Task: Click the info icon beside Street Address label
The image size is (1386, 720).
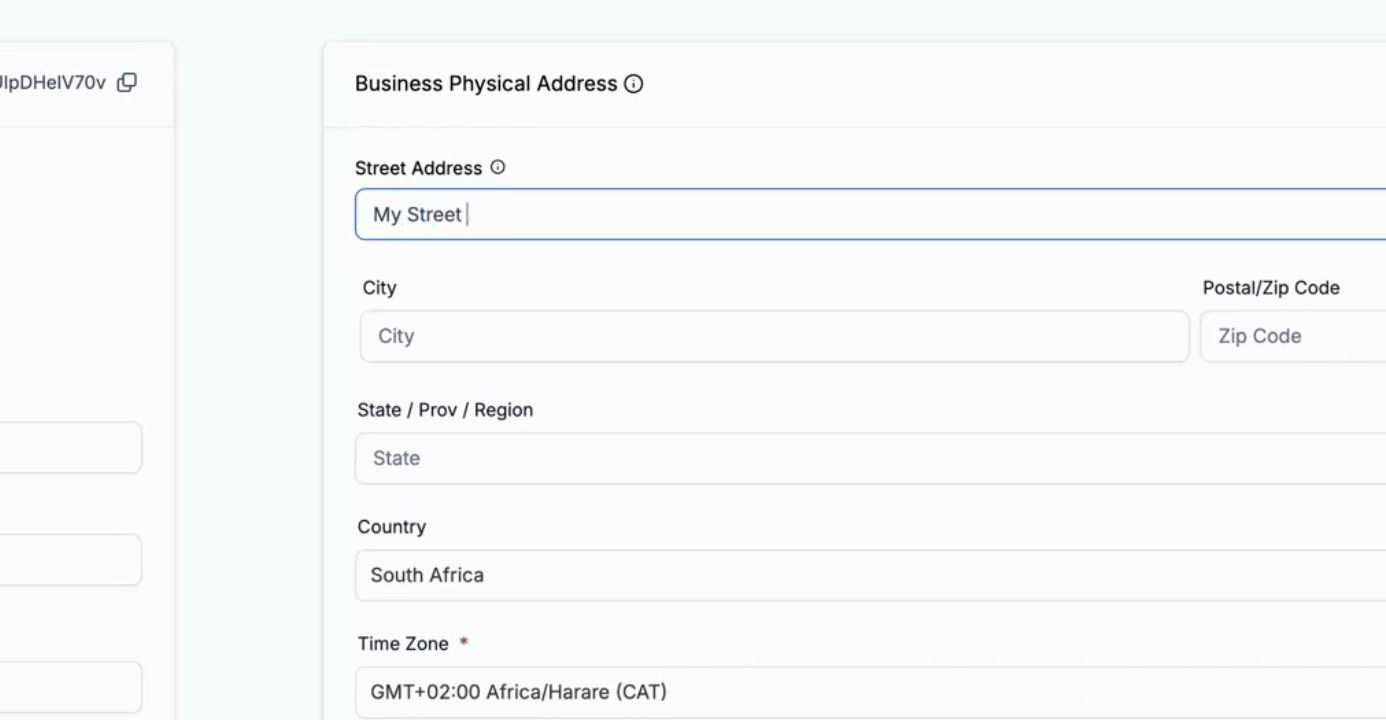Action: [498, 168]
